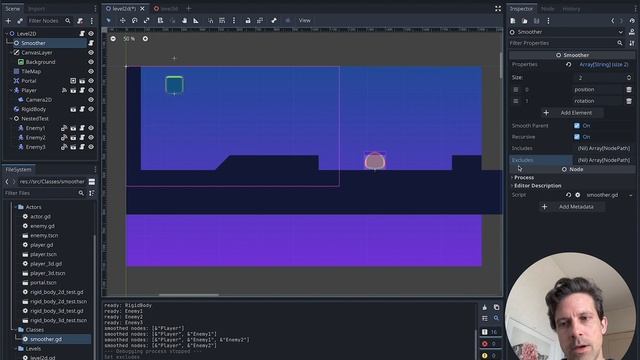Delete the rotation array element
This screenshot has width=640, height=360.
click(629, 101)
